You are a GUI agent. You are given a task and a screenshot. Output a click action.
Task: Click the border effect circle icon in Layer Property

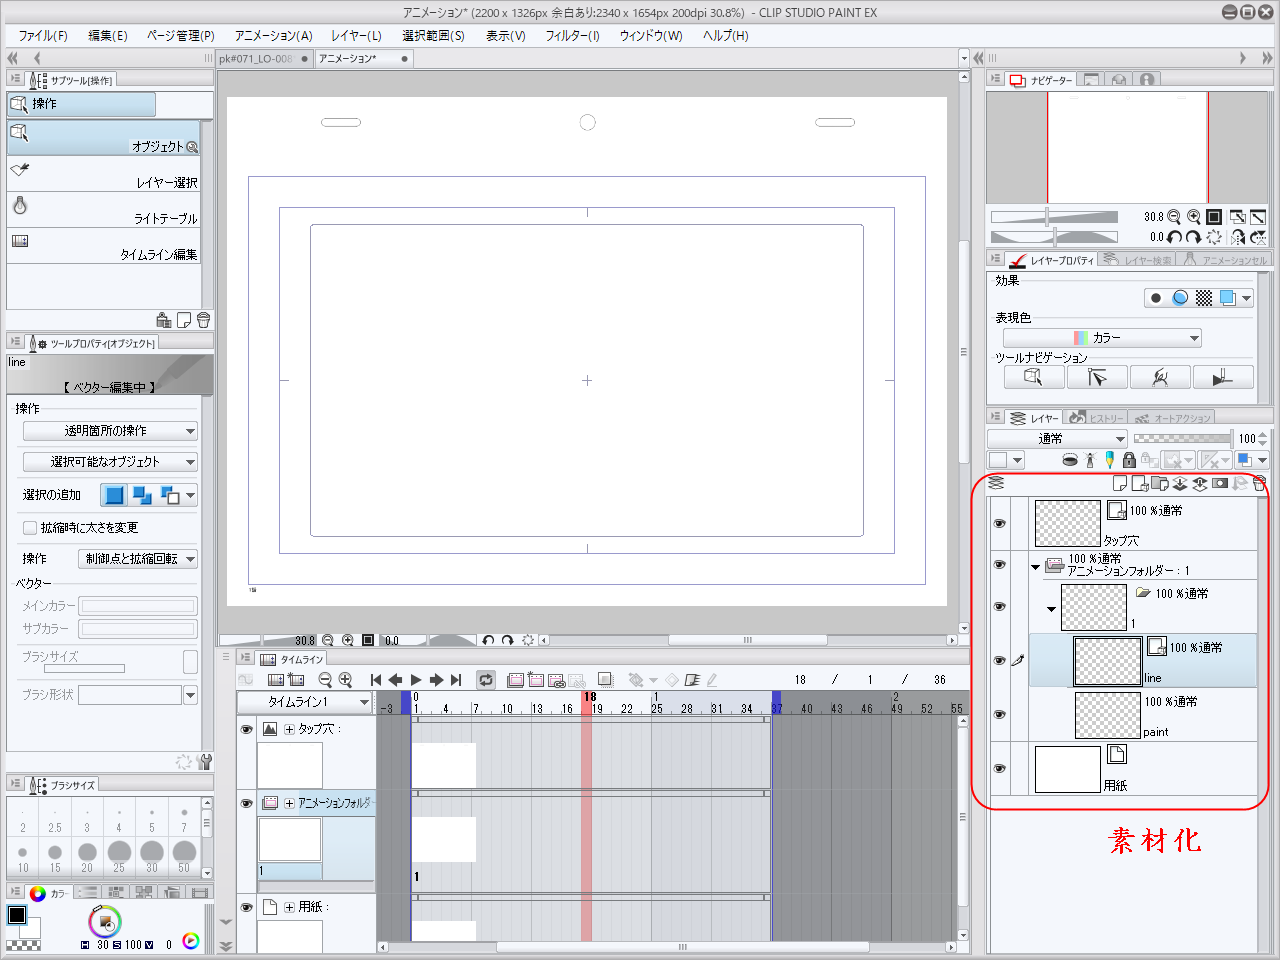1156,298
